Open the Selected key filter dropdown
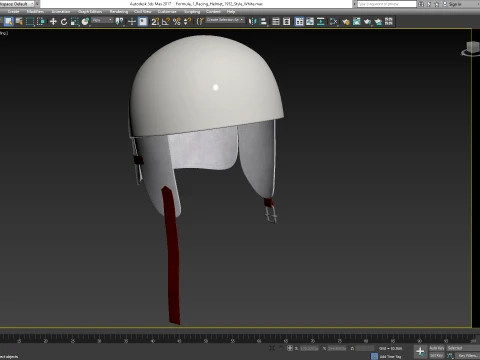The width and height of the screenshot is (480, 360). point(463,348)
